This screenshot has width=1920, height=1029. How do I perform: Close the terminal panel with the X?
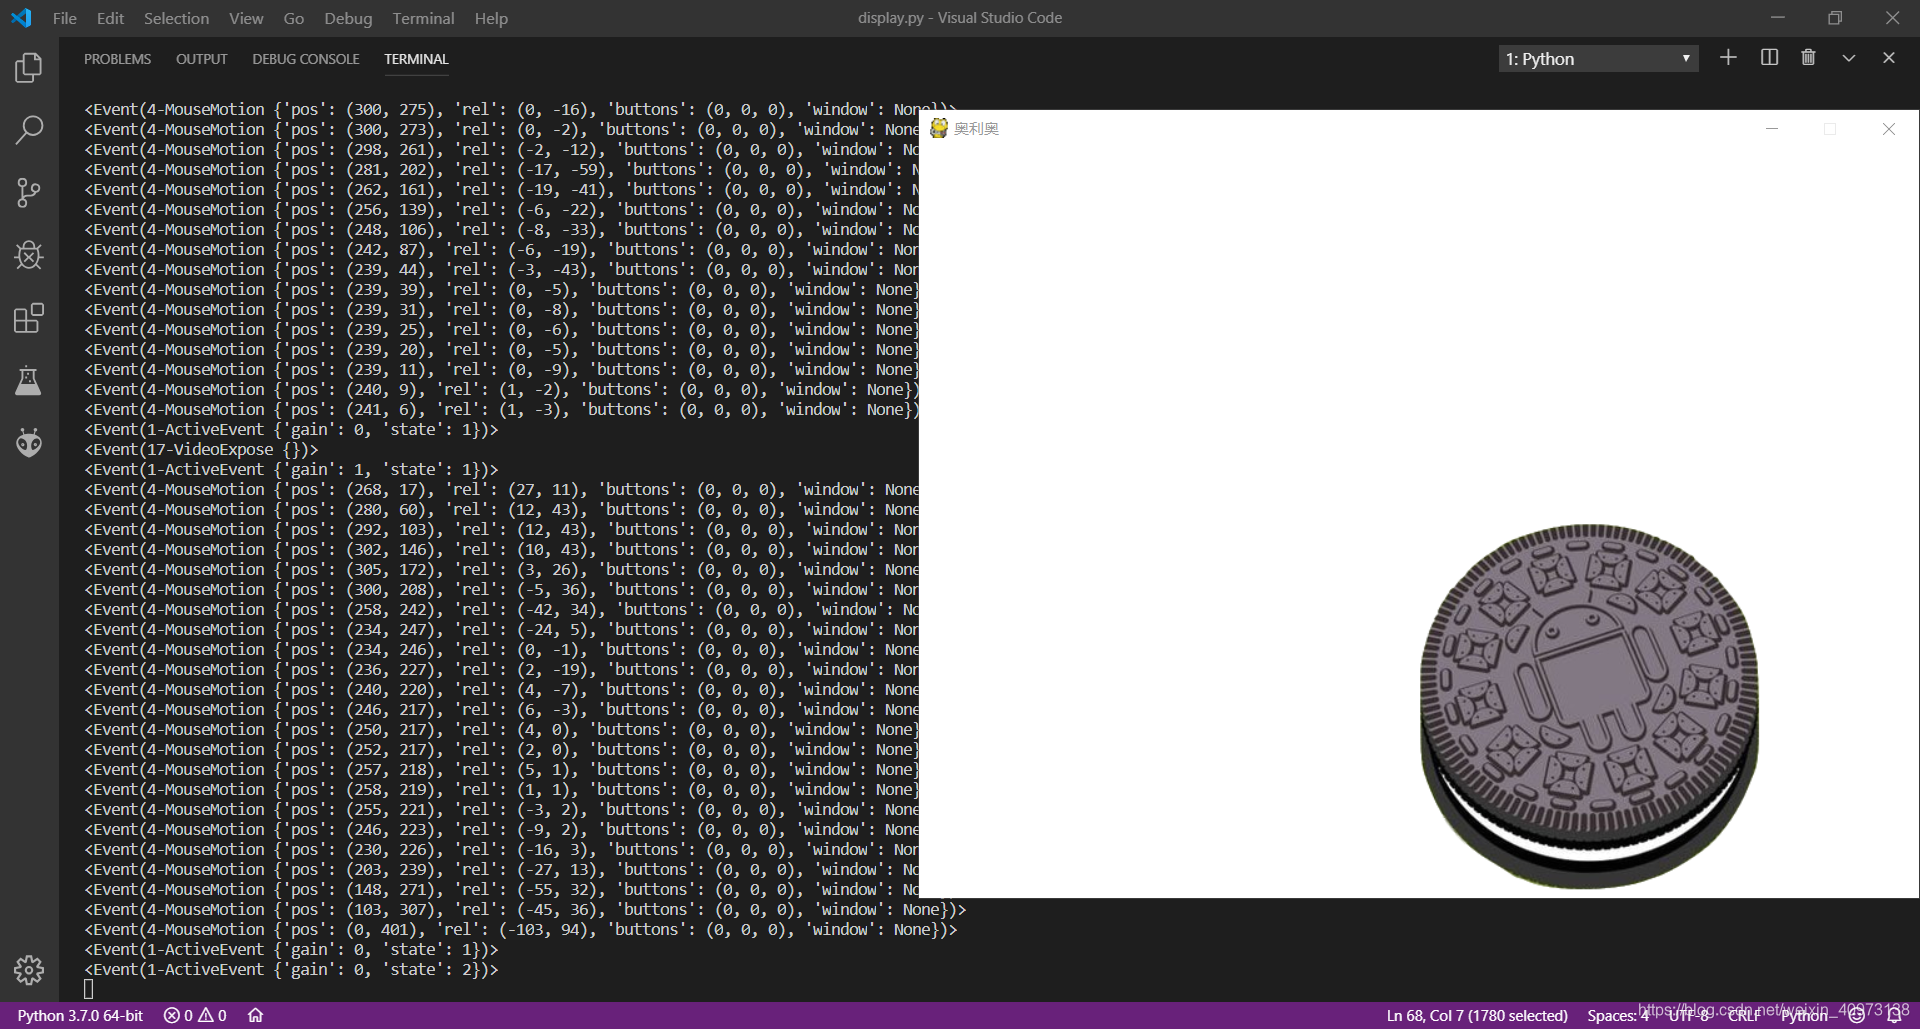coord(1889,58)
